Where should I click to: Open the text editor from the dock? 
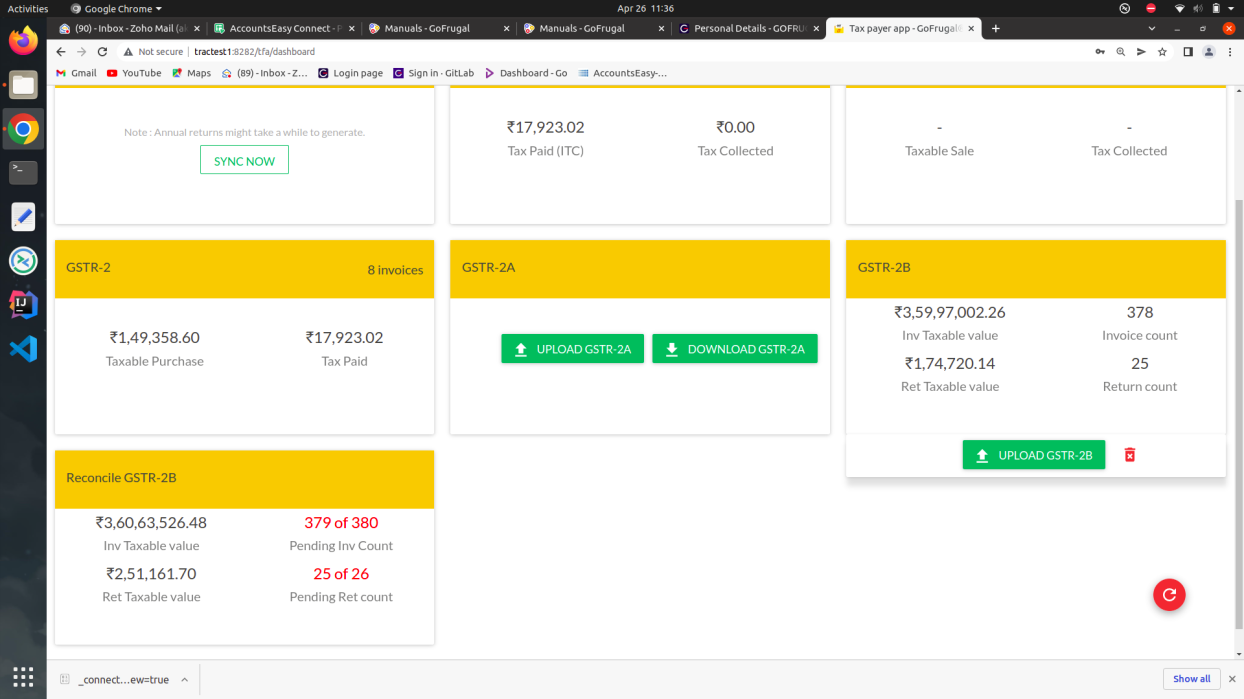point(23,216)
